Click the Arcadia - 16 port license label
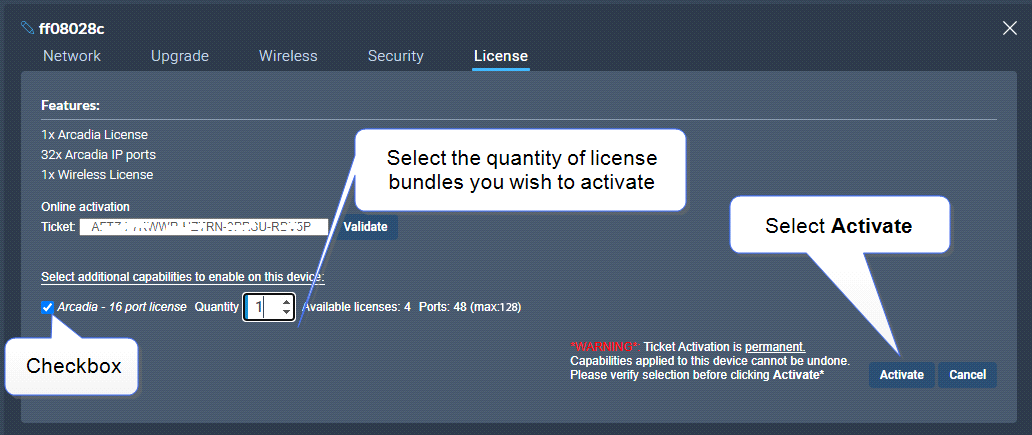The image size is (1032, 435). point(122,307)
